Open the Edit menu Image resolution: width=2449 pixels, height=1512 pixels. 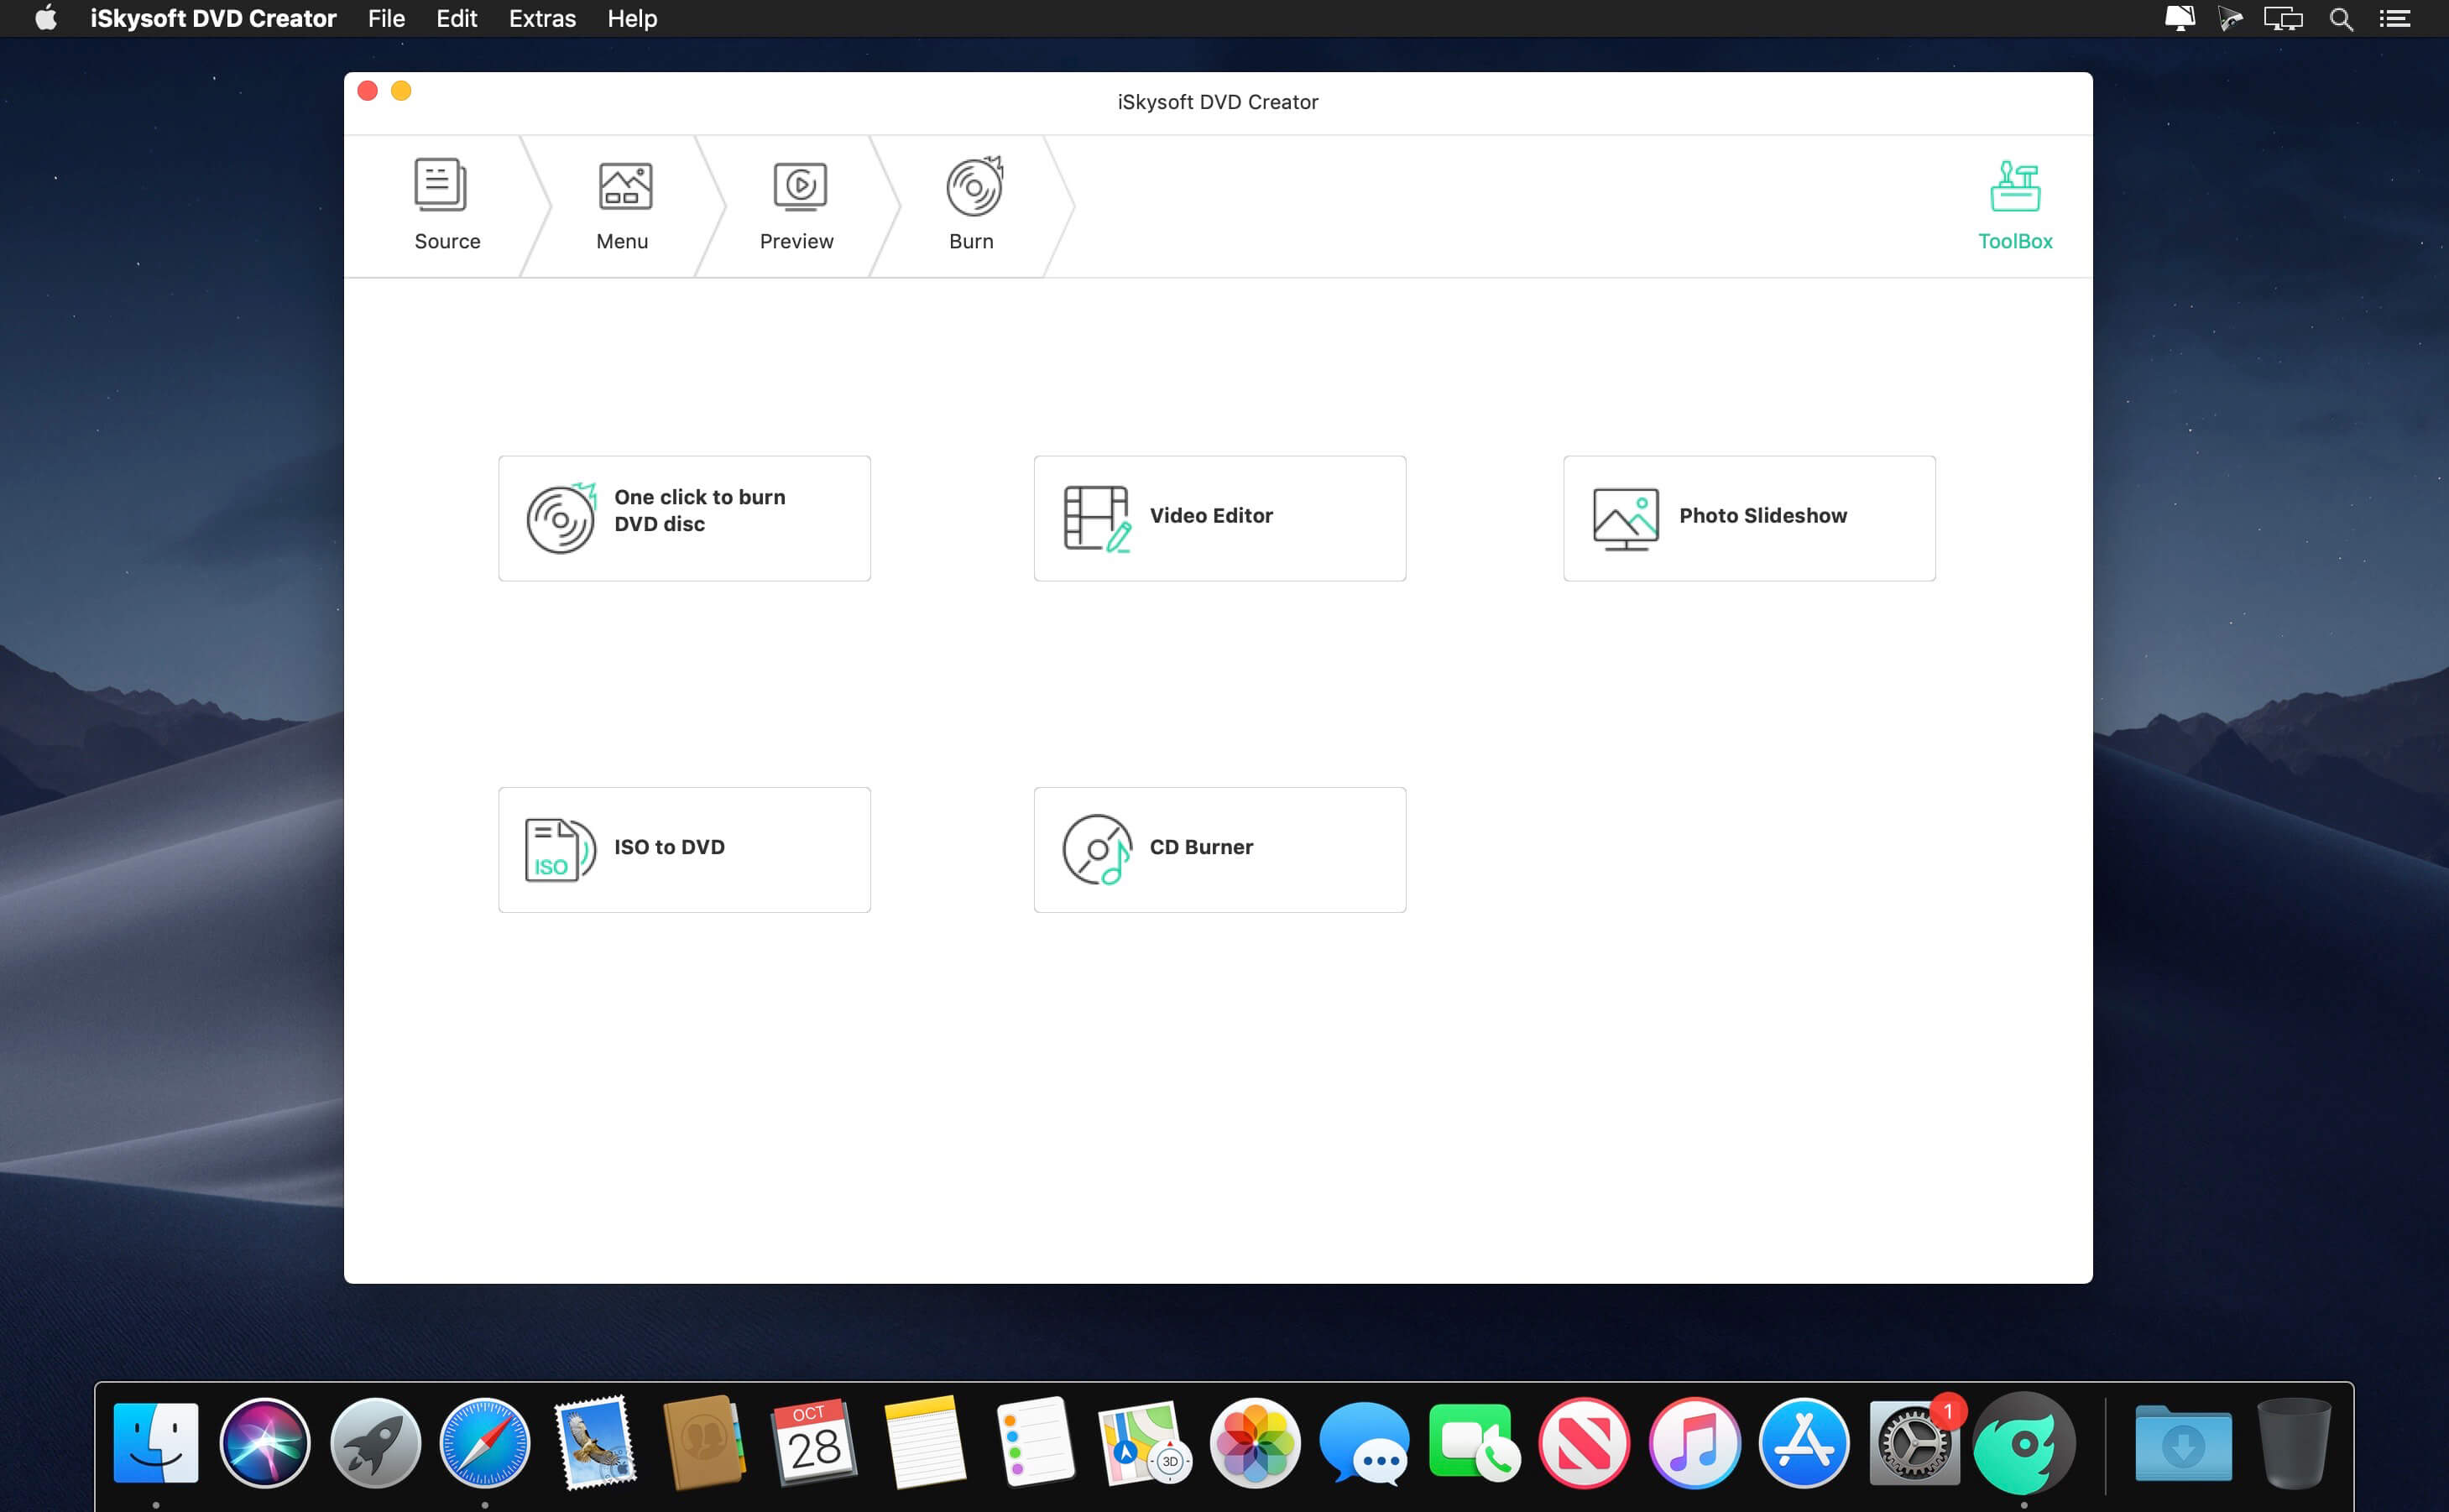[x=457, y=18]
